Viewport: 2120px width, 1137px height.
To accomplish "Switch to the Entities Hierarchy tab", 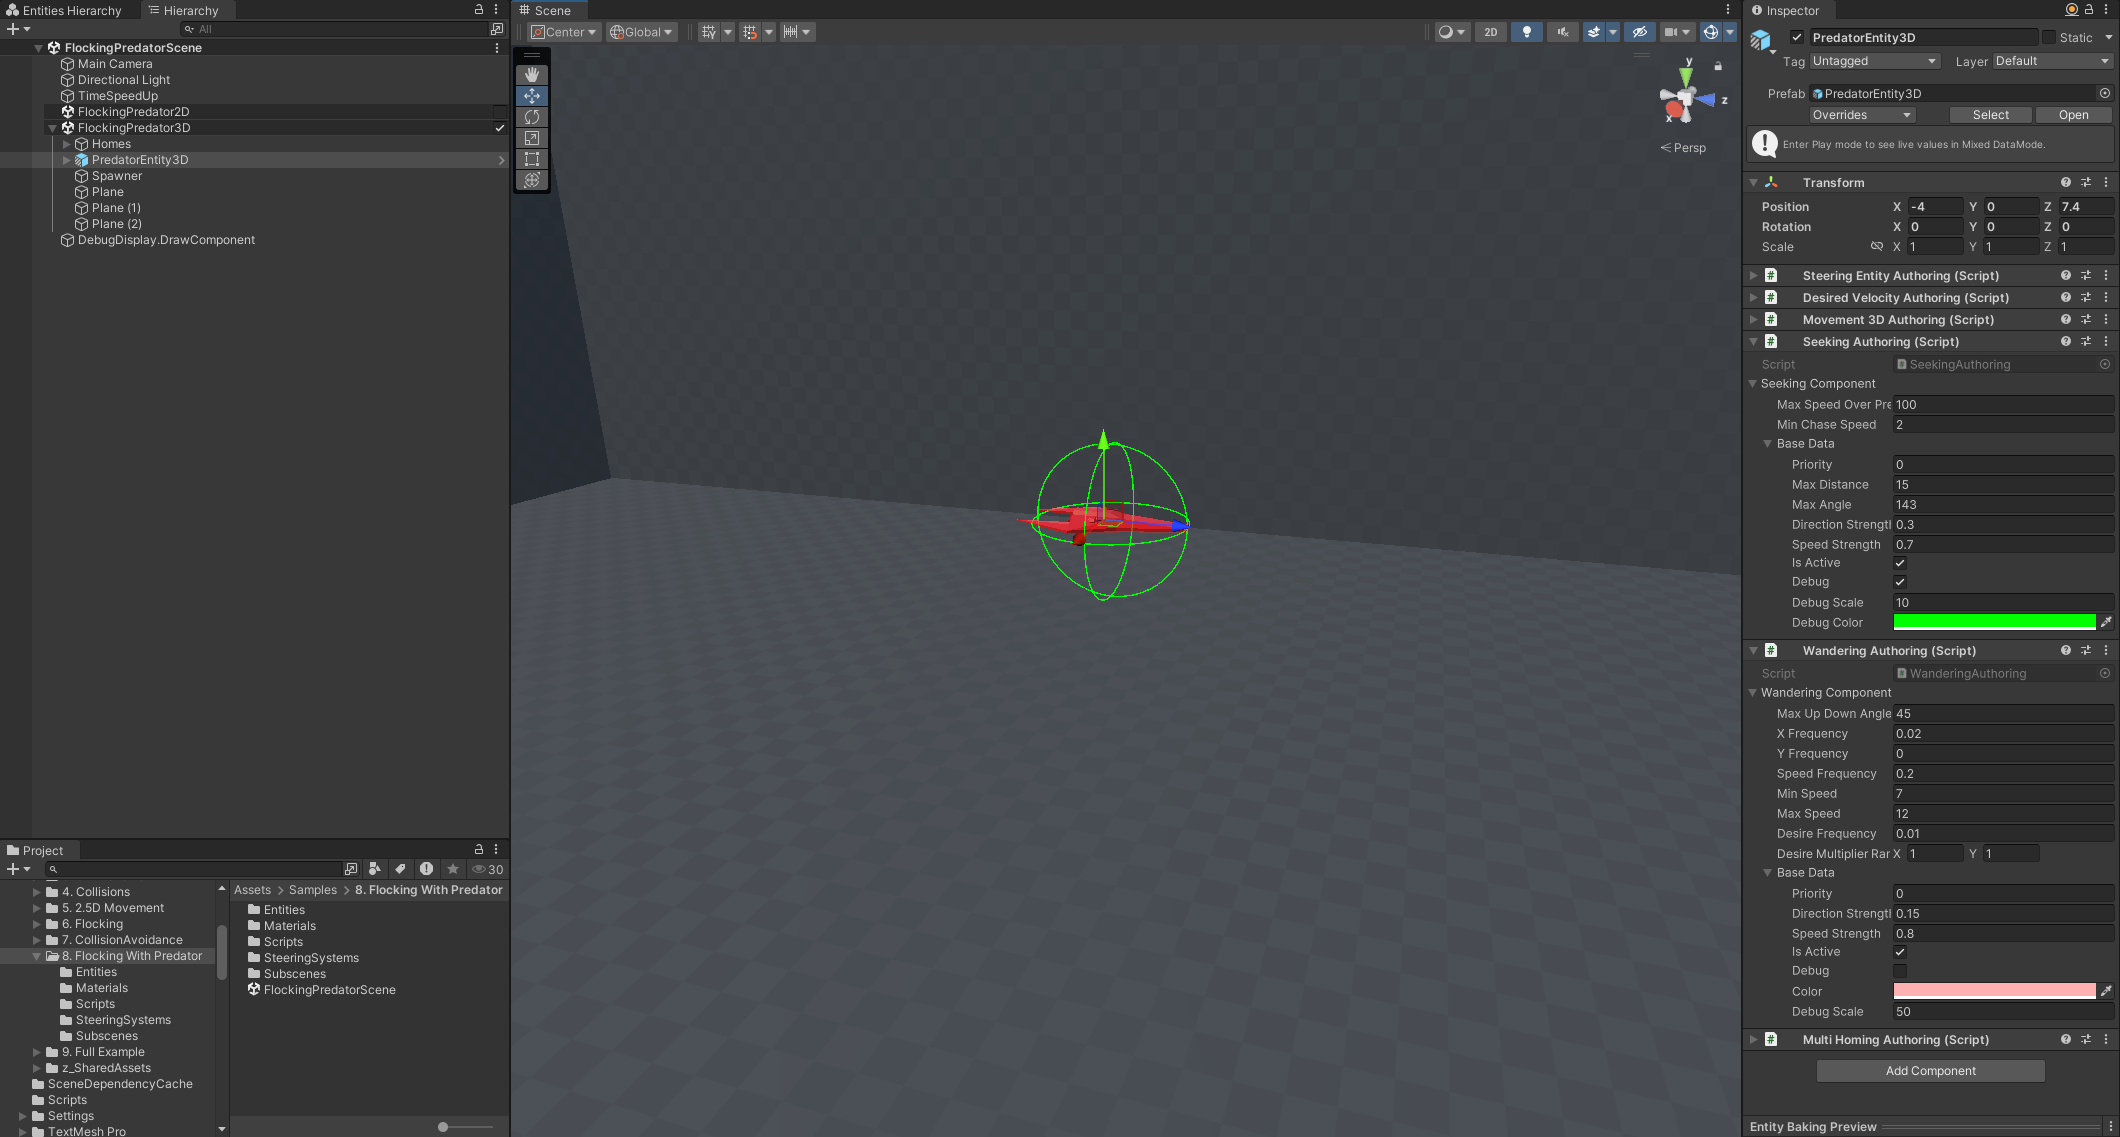I will click(x=64, y=10).
